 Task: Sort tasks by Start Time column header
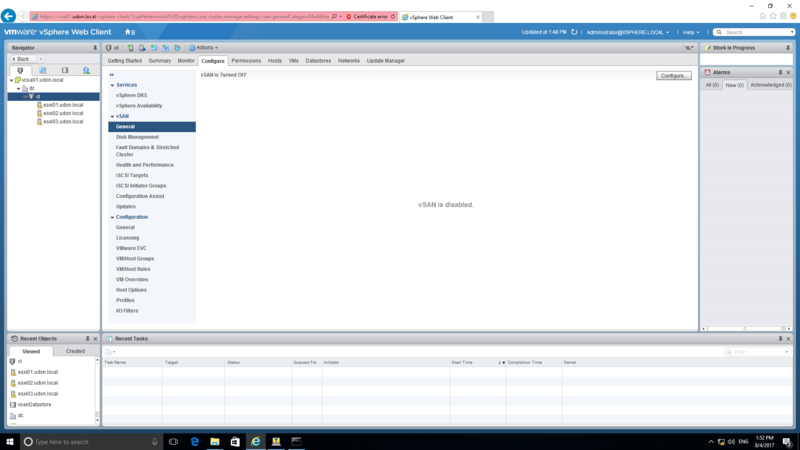pos(462,362)
